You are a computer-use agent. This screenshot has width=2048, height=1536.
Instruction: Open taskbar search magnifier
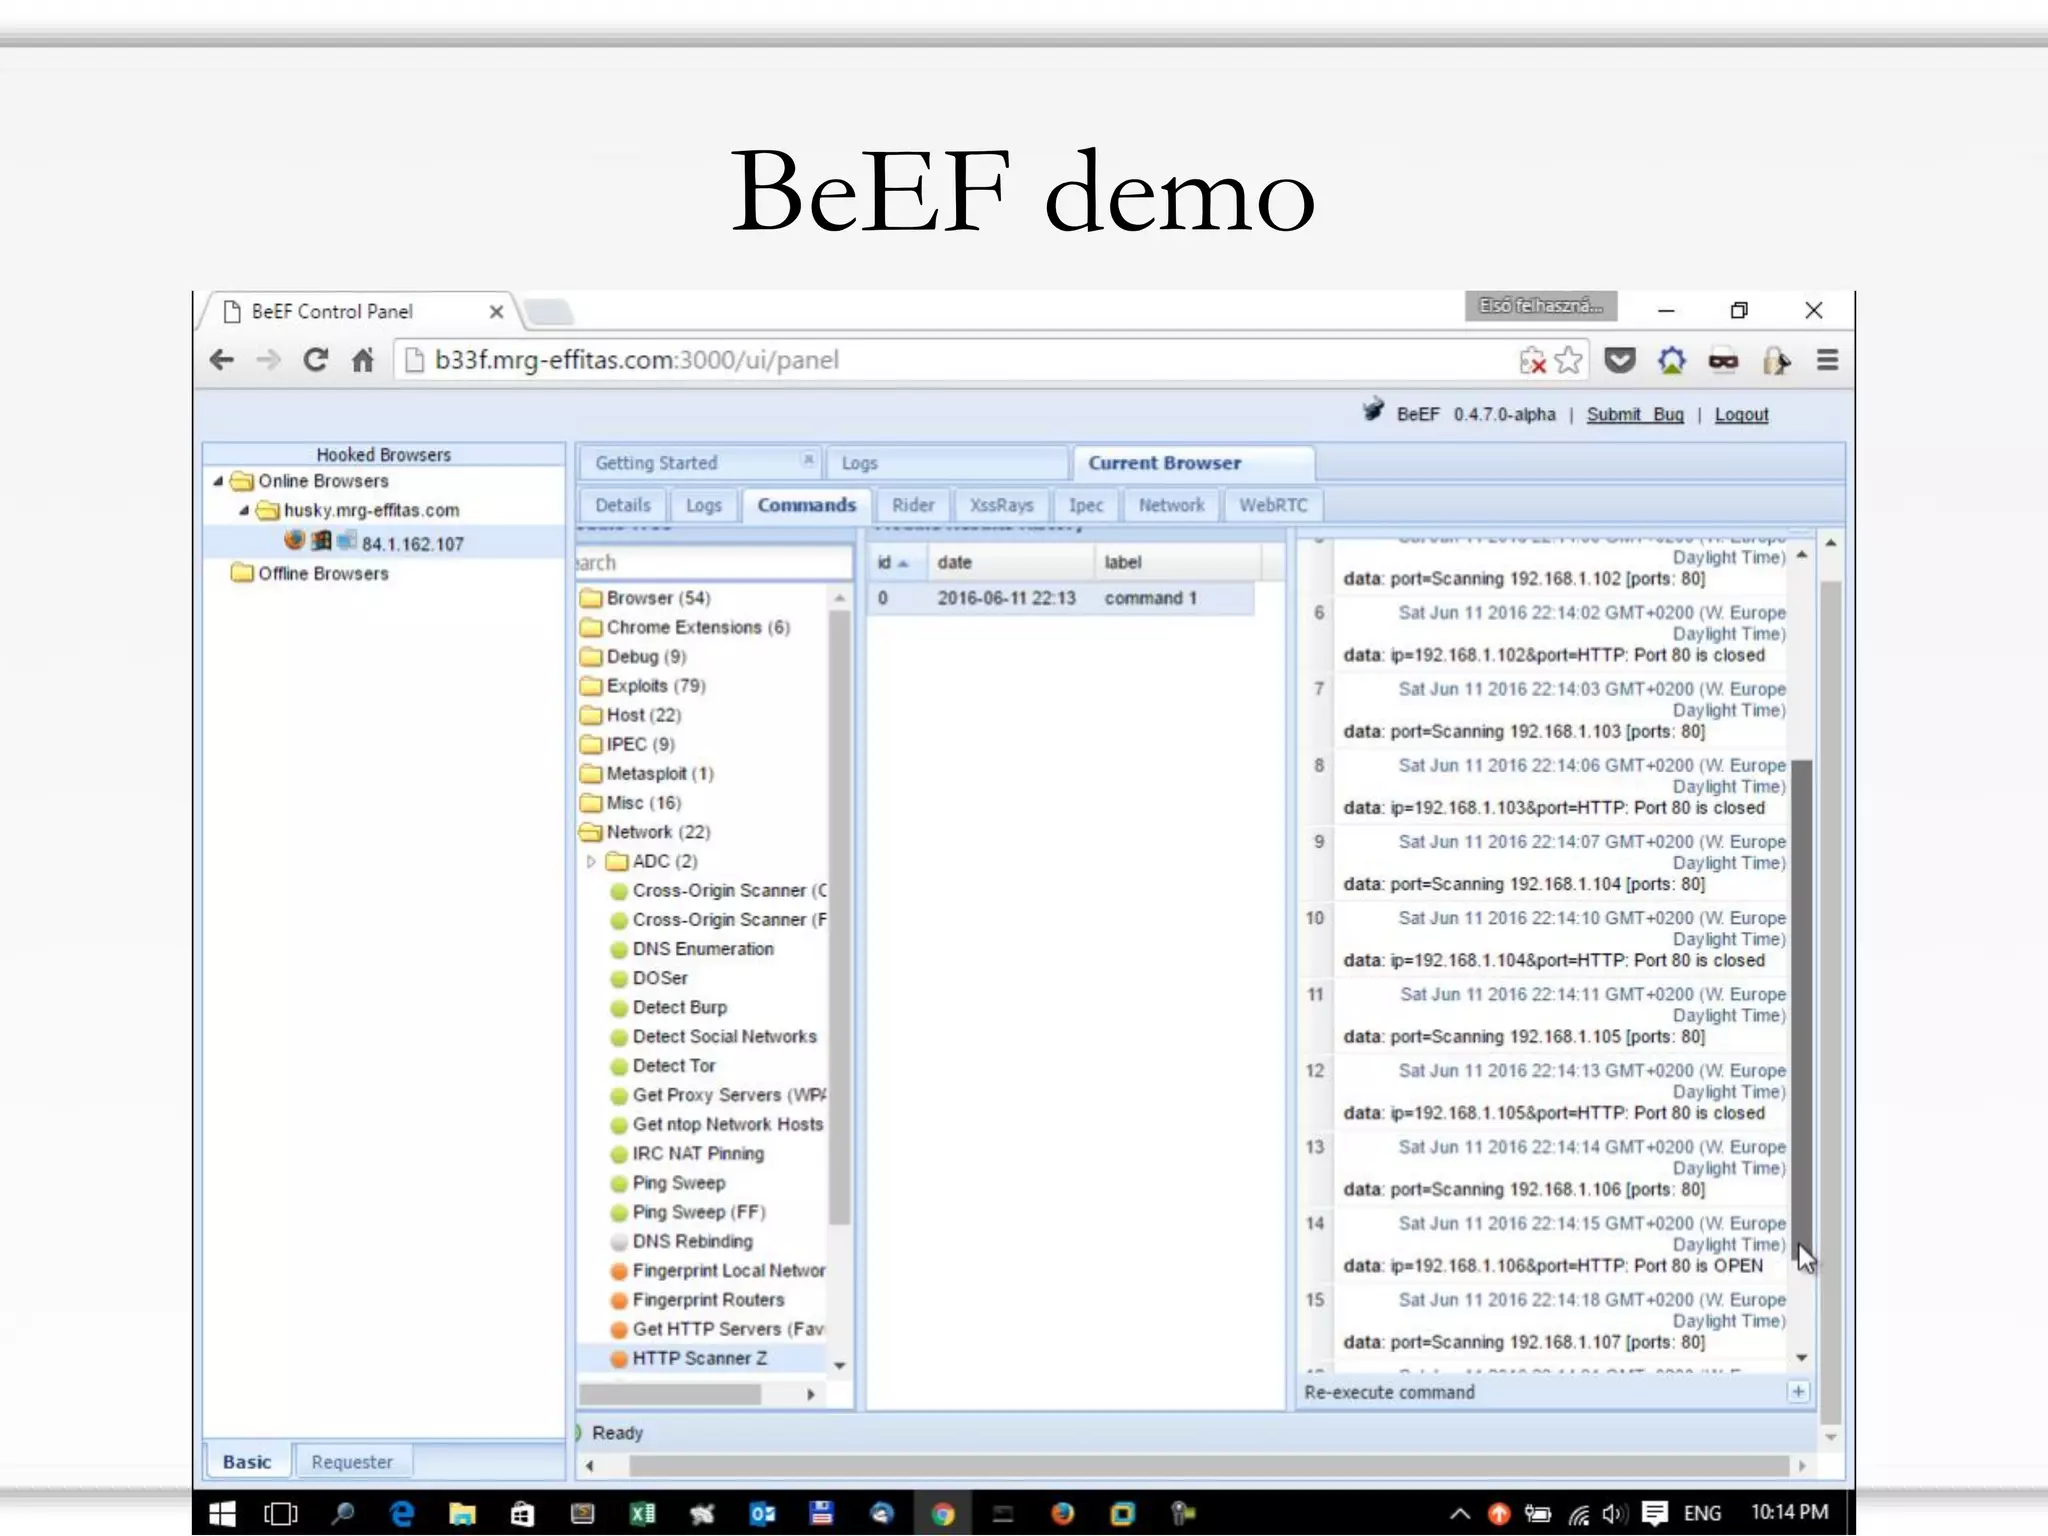click(x=342, y=1513)
